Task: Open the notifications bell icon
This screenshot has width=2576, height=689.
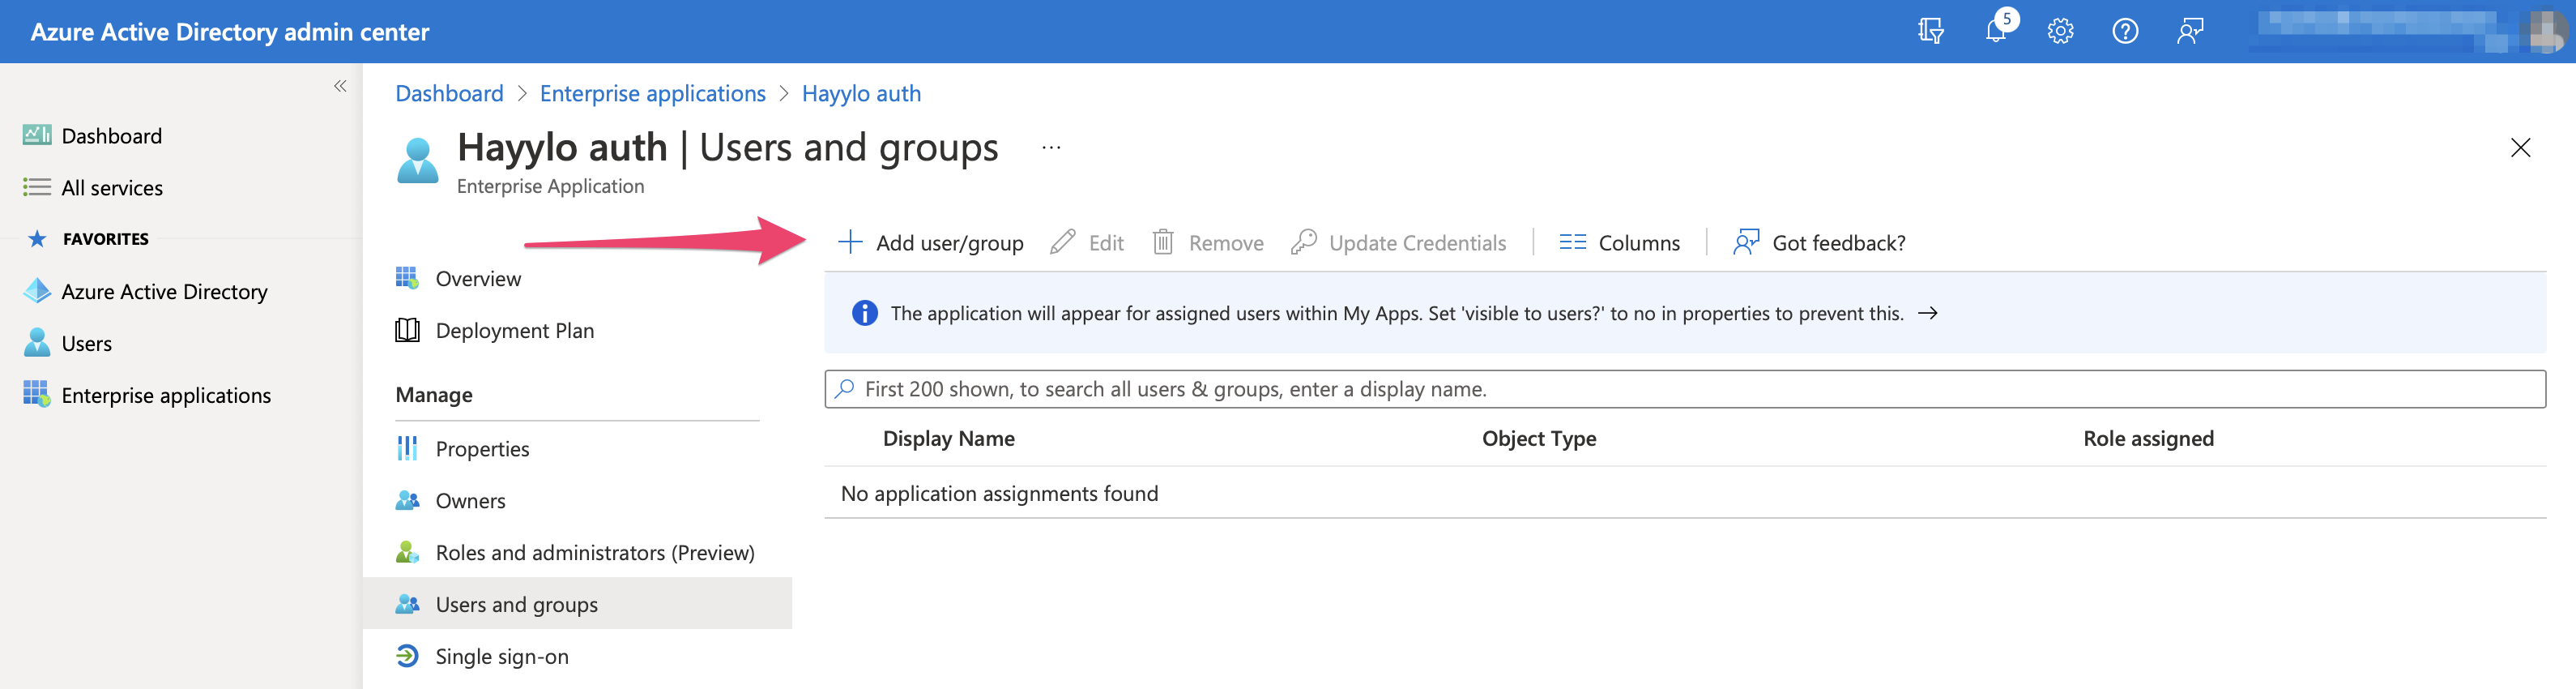Action: [x=1995, y=31]
